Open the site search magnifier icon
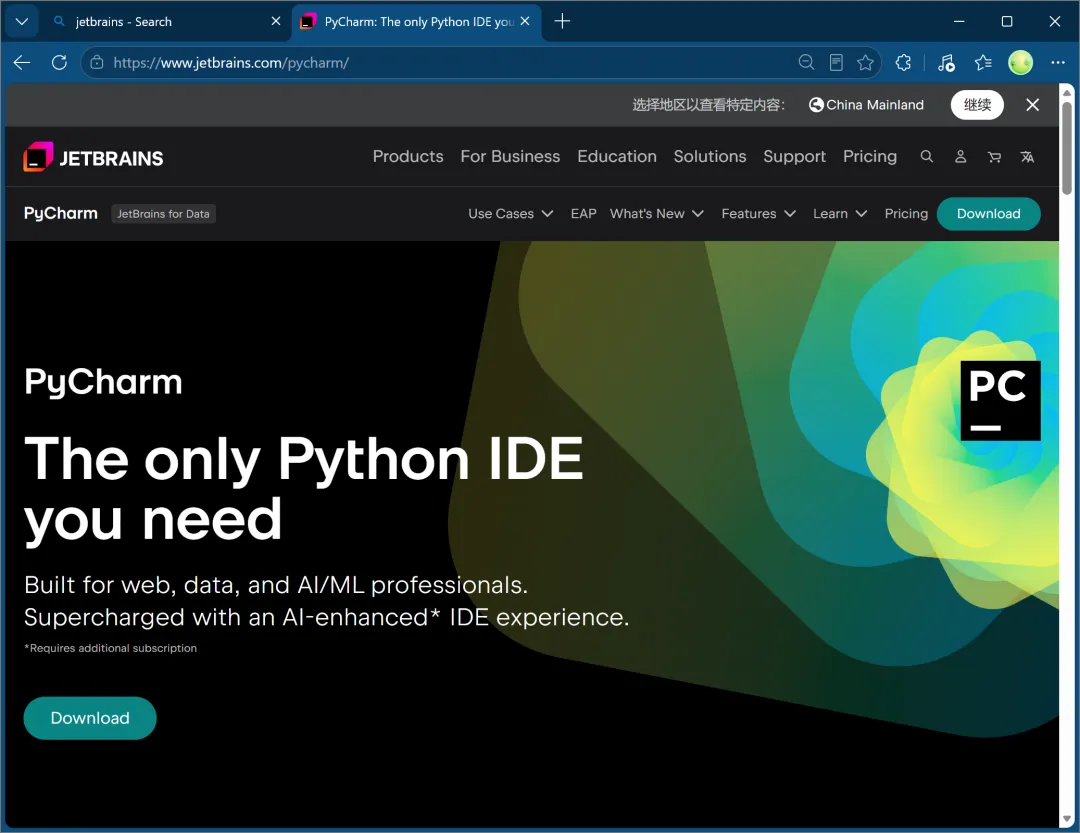Viewport: 1080px width, 833px height. [926, 156]
